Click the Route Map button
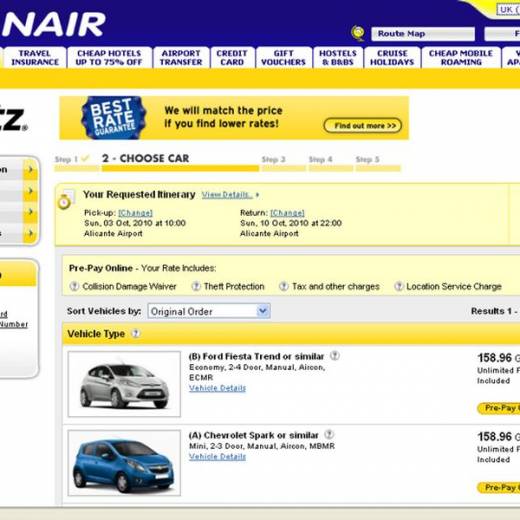The image size is (520, 520). tap(423, 34)
